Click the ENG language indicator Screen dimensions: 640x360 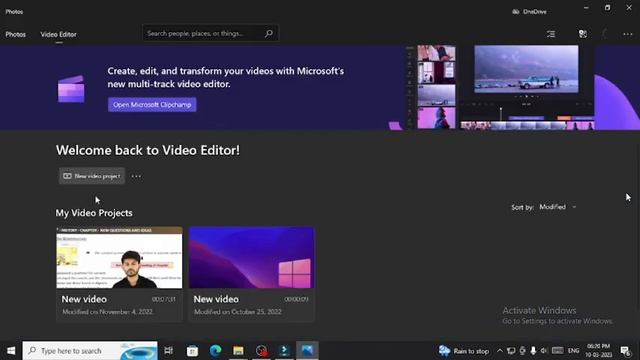click(573, 351)
